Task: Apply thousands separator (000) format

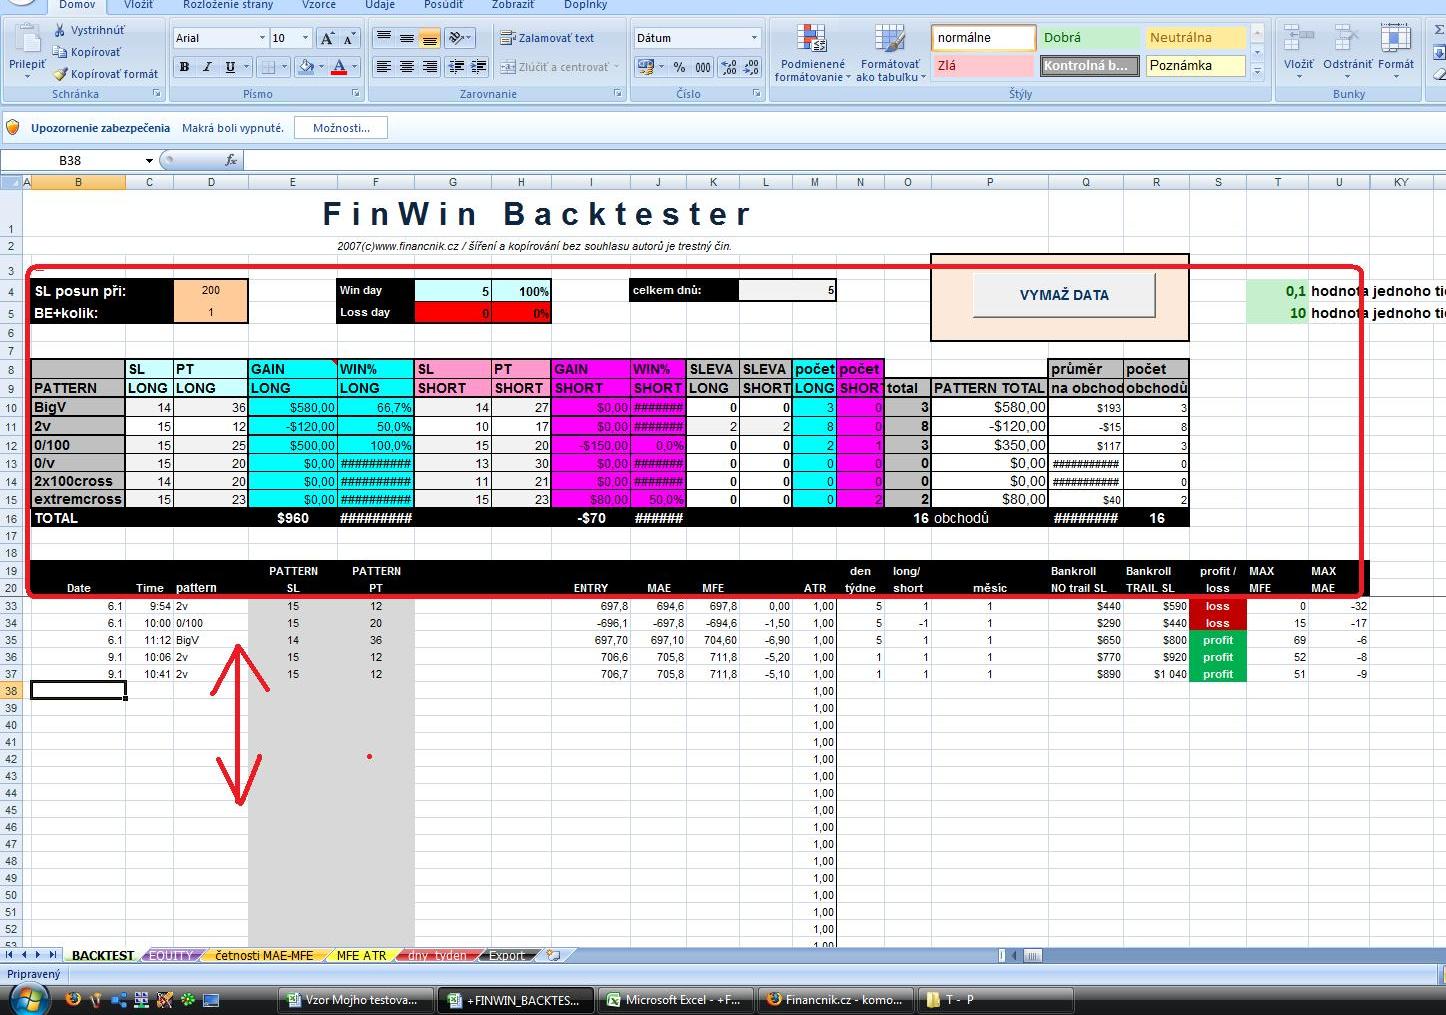Action: click(x=703, y=67)
